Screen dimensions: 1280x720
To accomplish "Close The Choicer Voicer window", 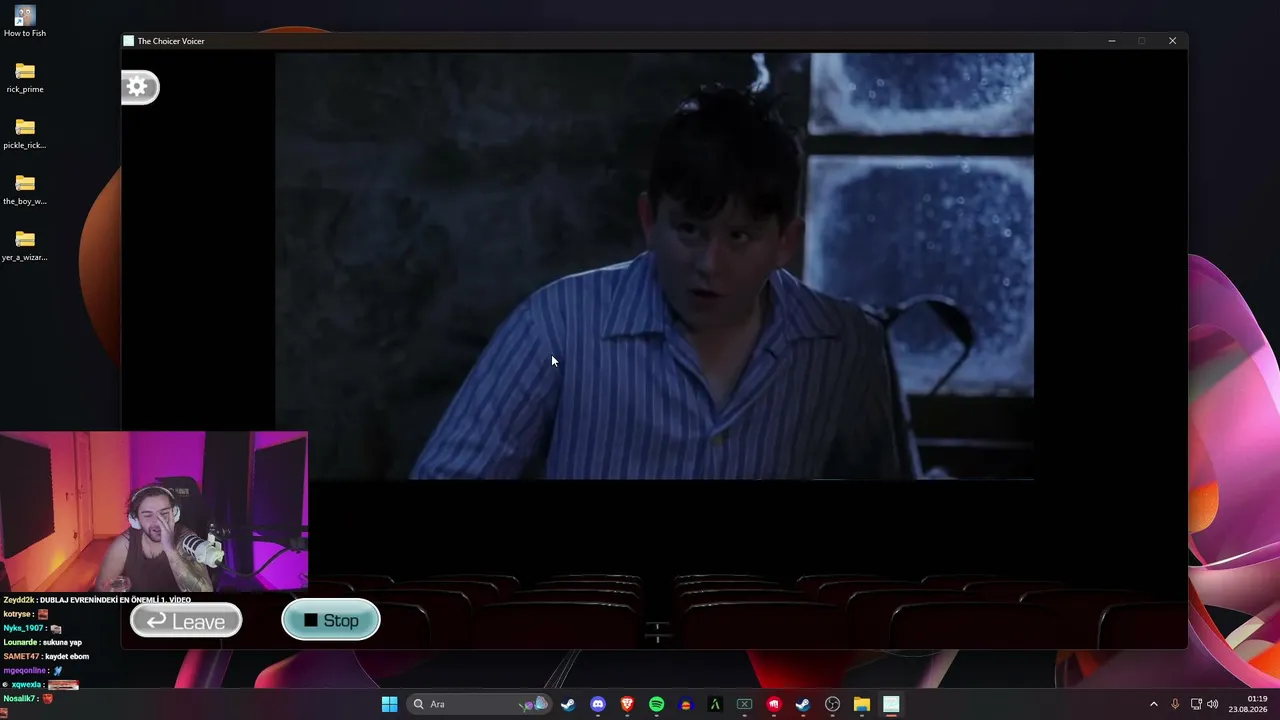I will [x=1172, y=41].
